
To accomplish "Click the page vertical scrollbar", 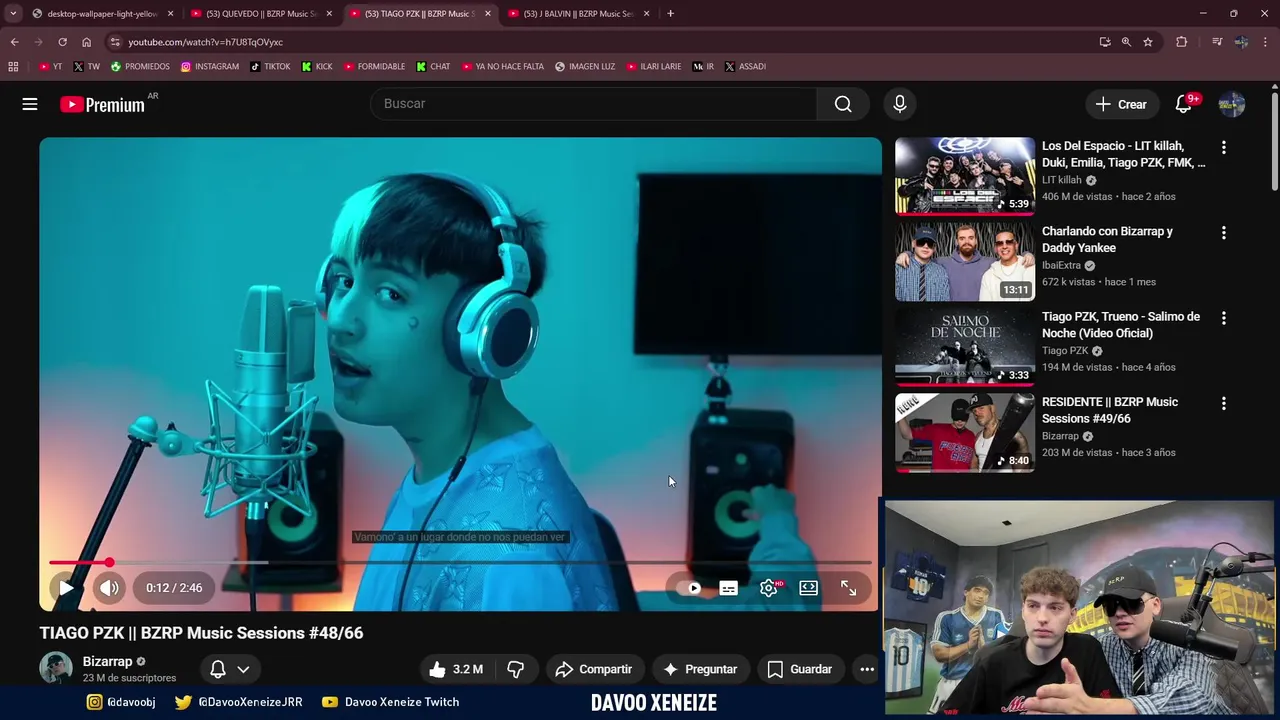I will tap(1275, 140).
